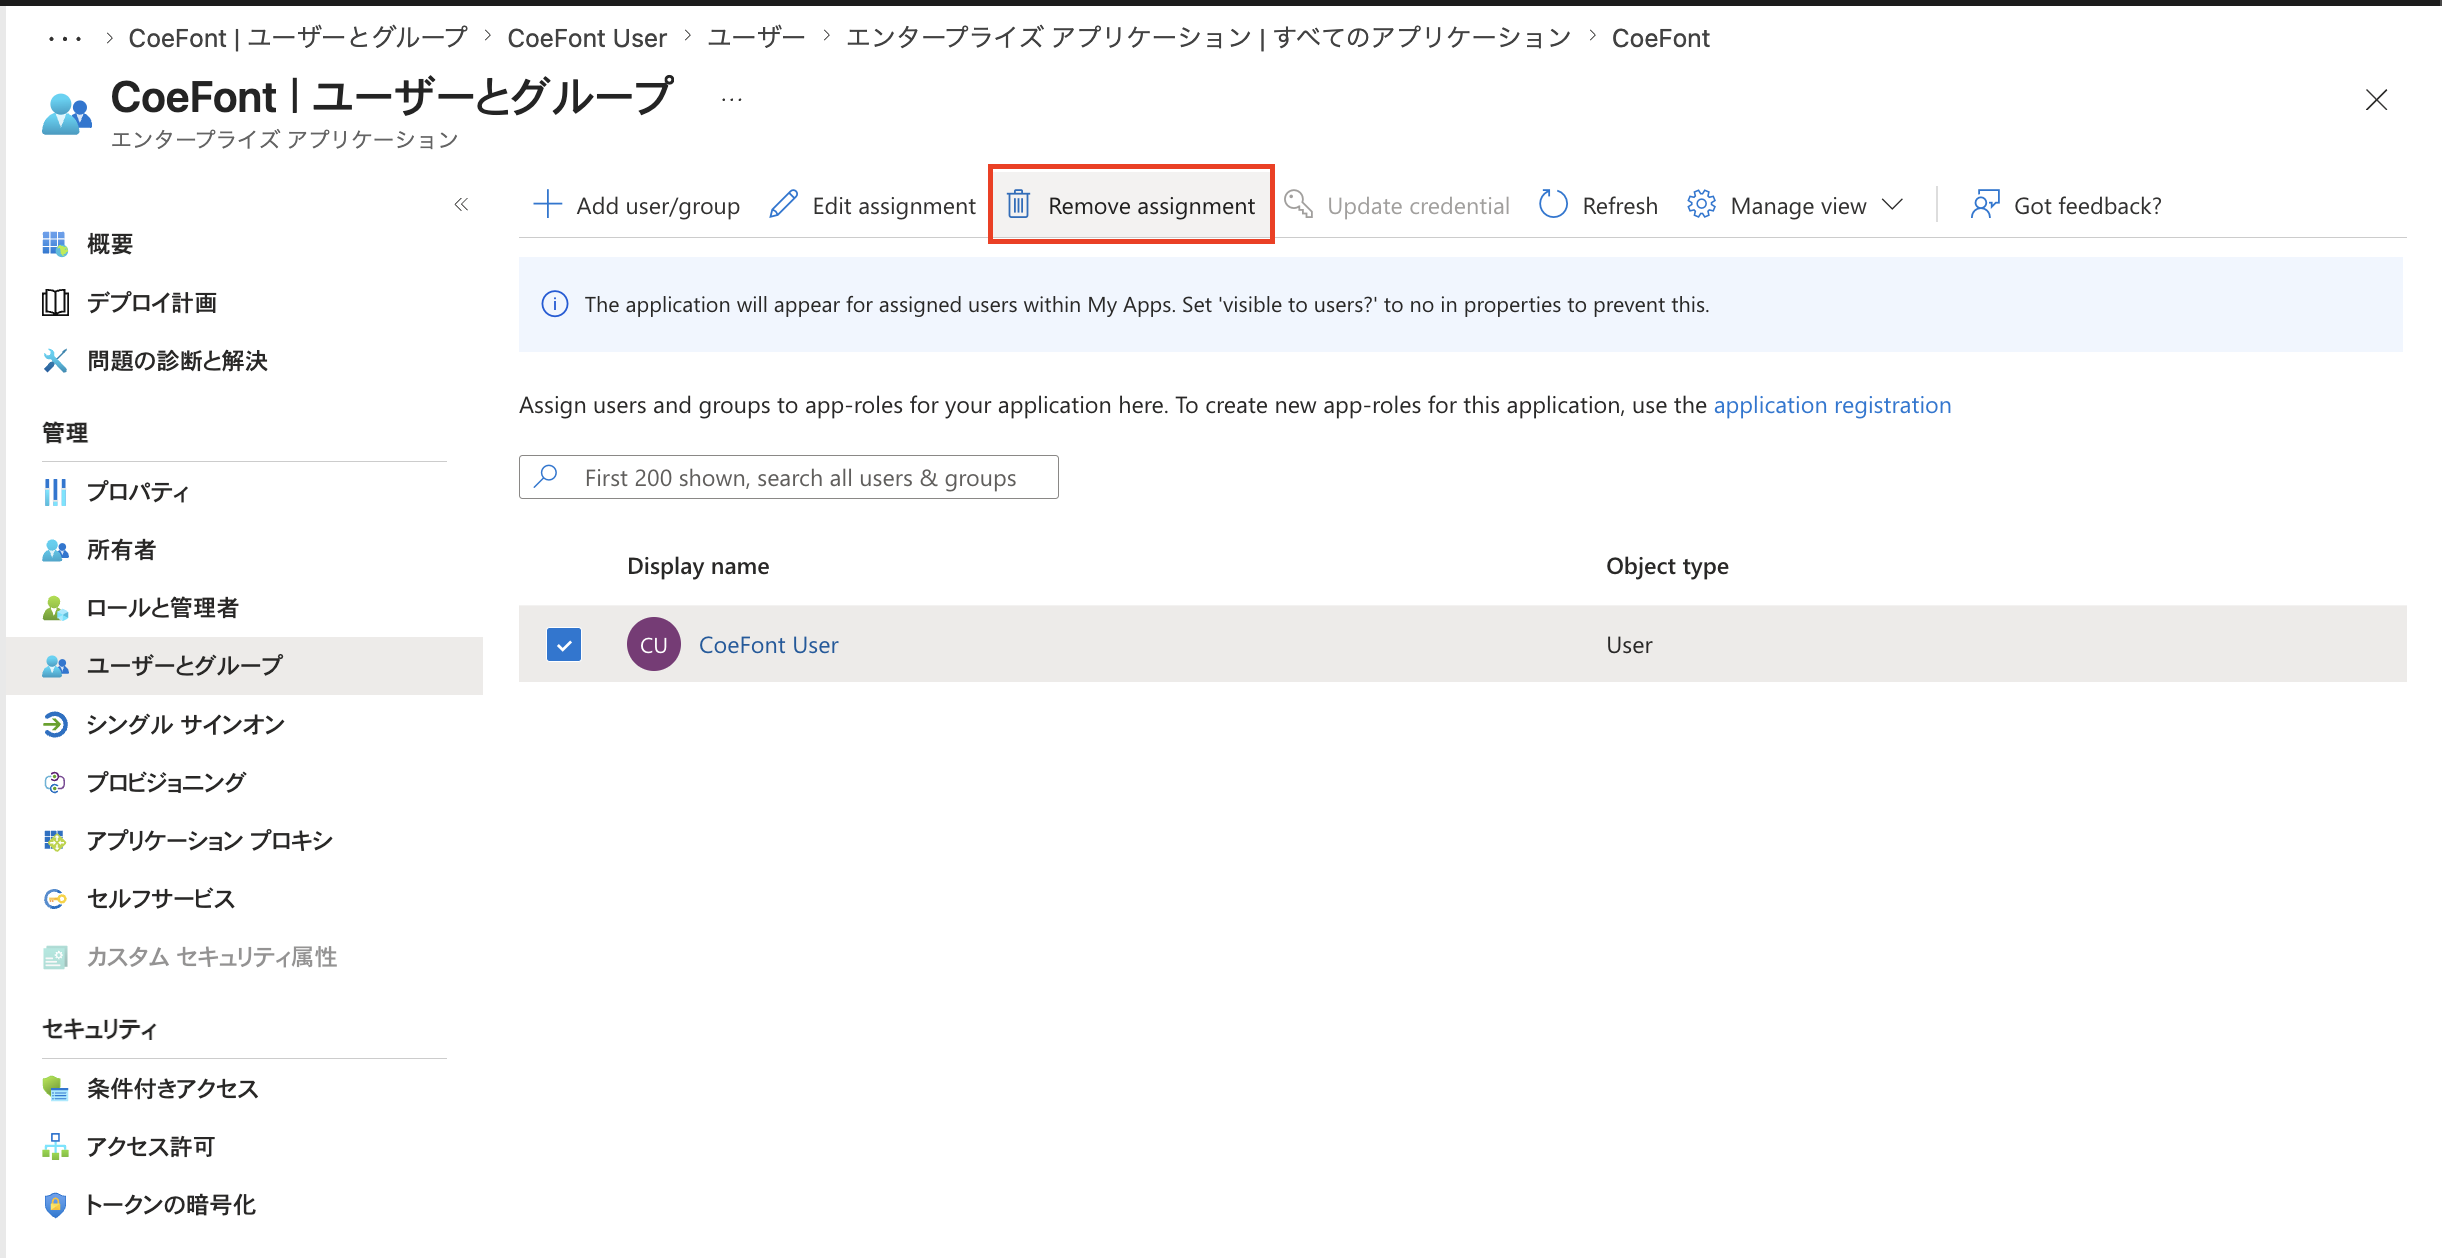Go to すべてのアプリケーション breadcrumb
The image size is (2442, 1258).
[1209, 38]
